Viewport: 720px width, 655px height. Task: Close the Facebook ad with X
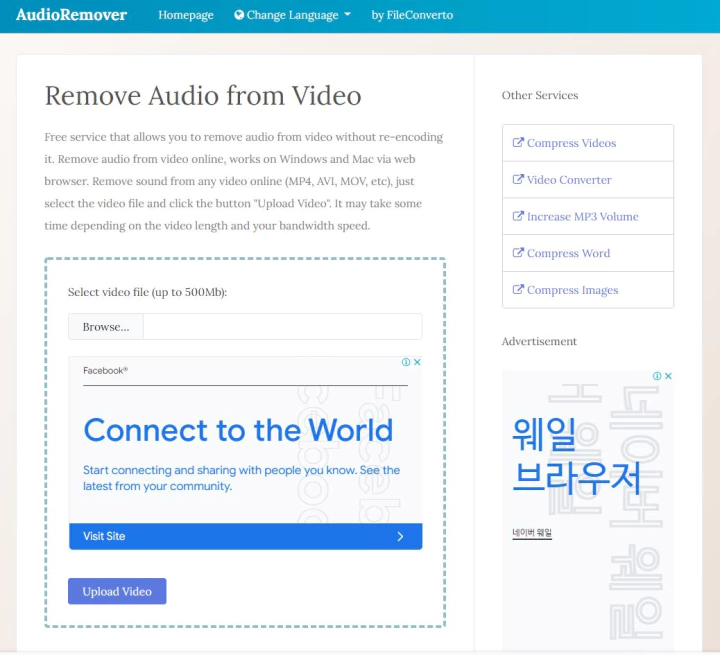tap(417, 362)
